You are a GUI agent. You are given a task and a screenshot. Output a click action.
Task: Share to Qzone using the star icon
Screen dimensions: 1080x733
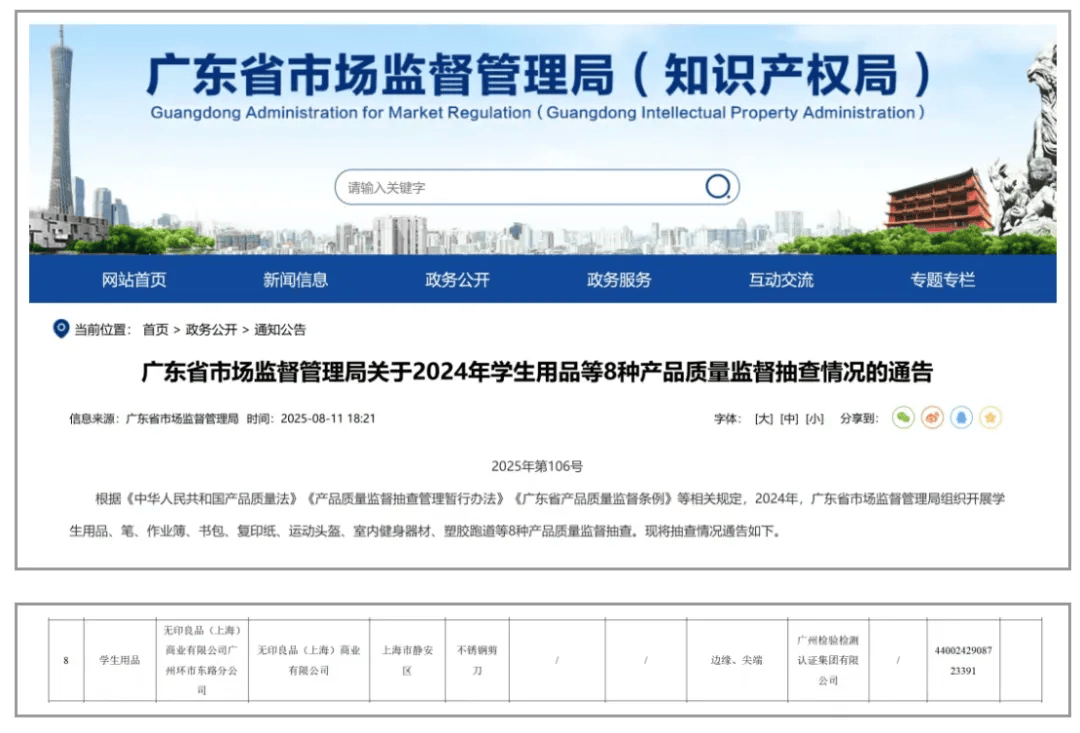coord(991,418)
